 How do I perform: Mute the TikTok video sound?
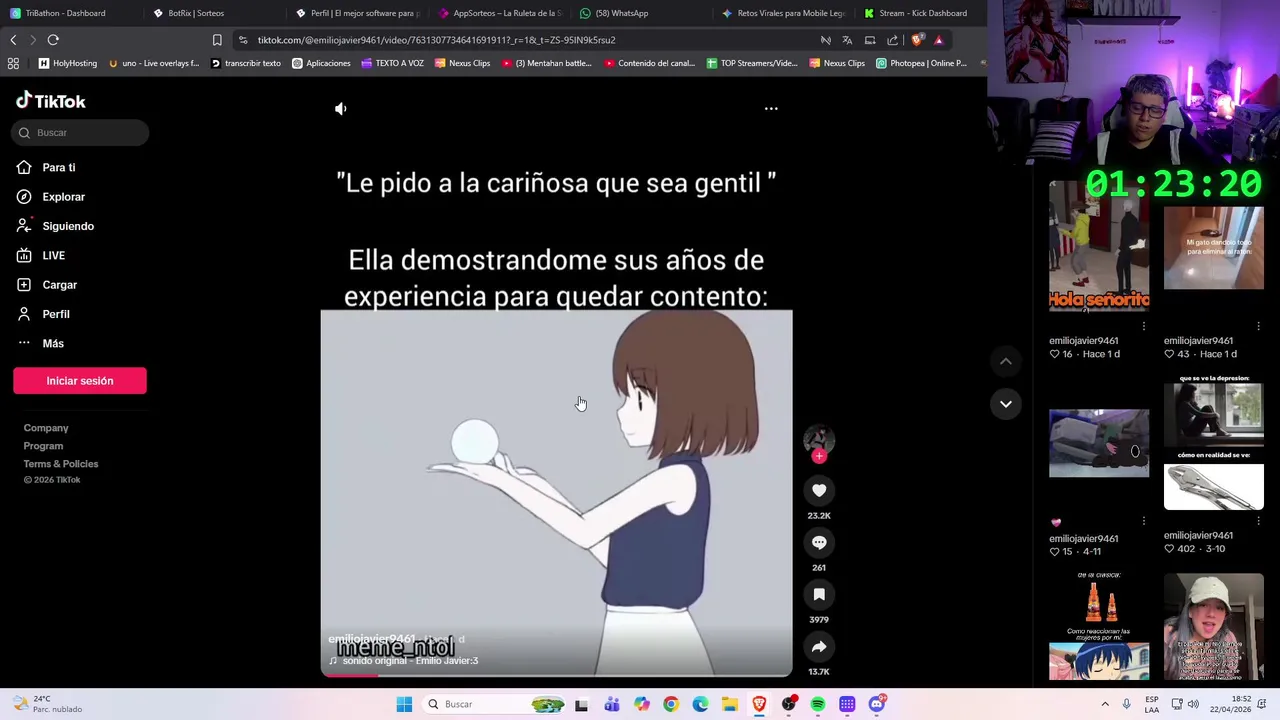[x=341, y=108]
